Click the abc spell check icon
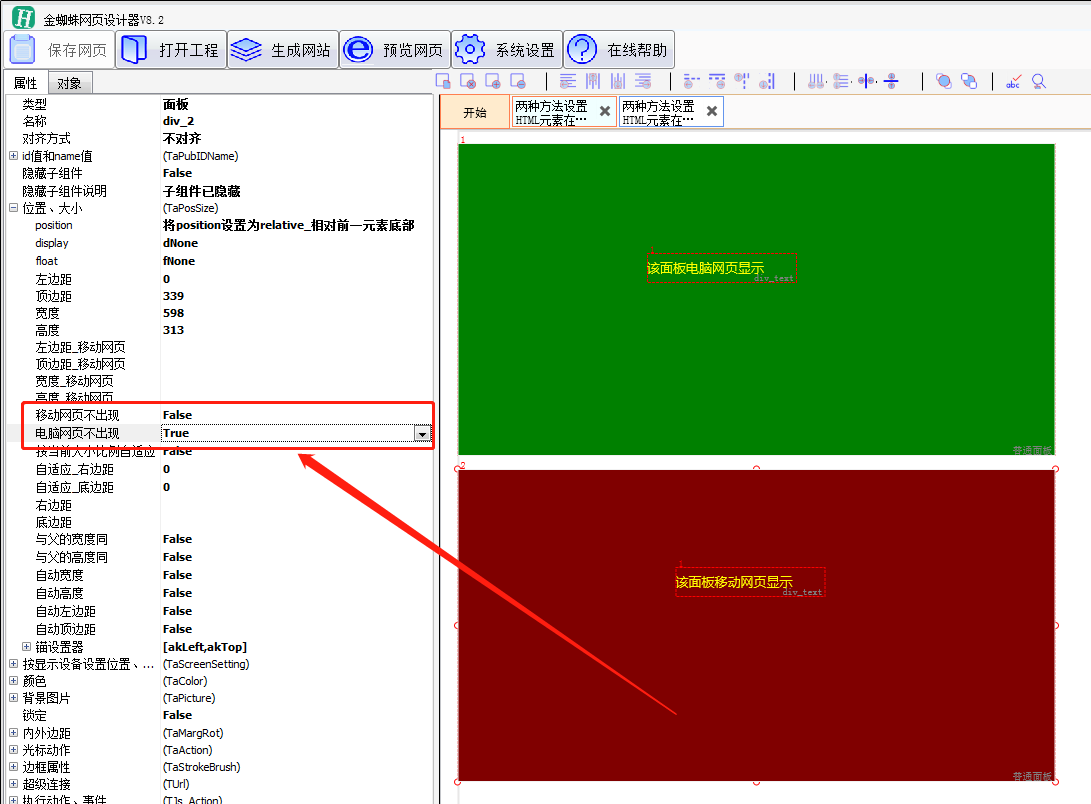Viewport: 1091px width, 804px height. point(1014,81)
